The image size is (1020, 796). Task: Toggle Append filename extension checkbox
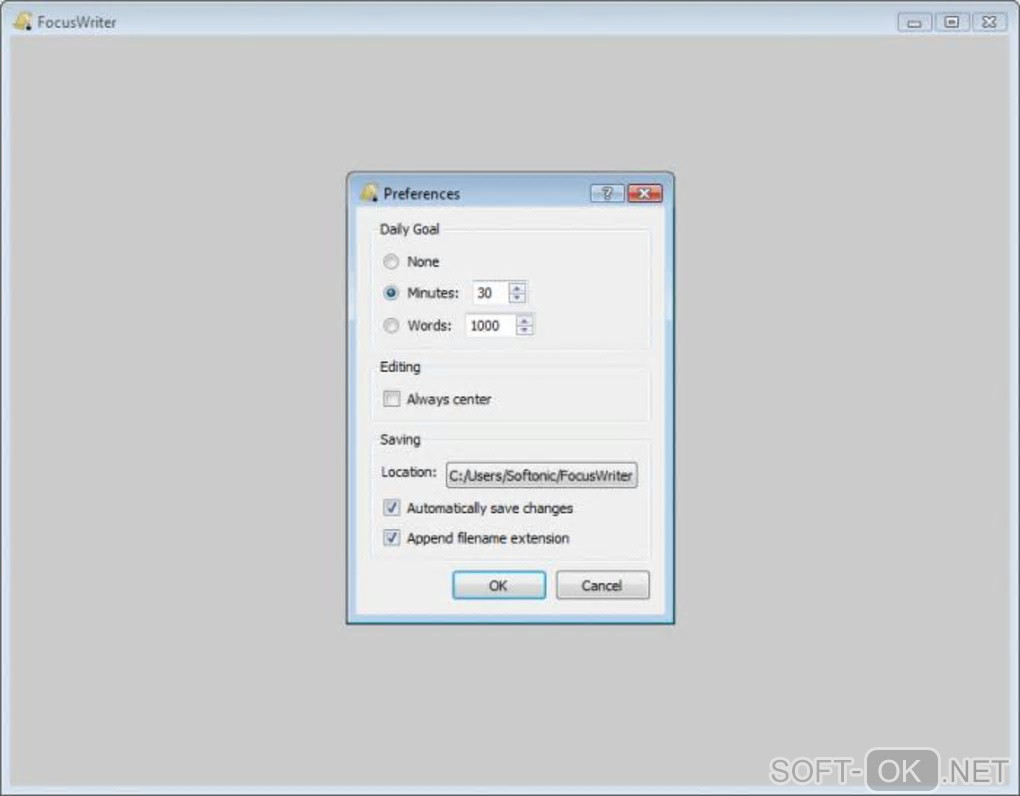point(392,538)
